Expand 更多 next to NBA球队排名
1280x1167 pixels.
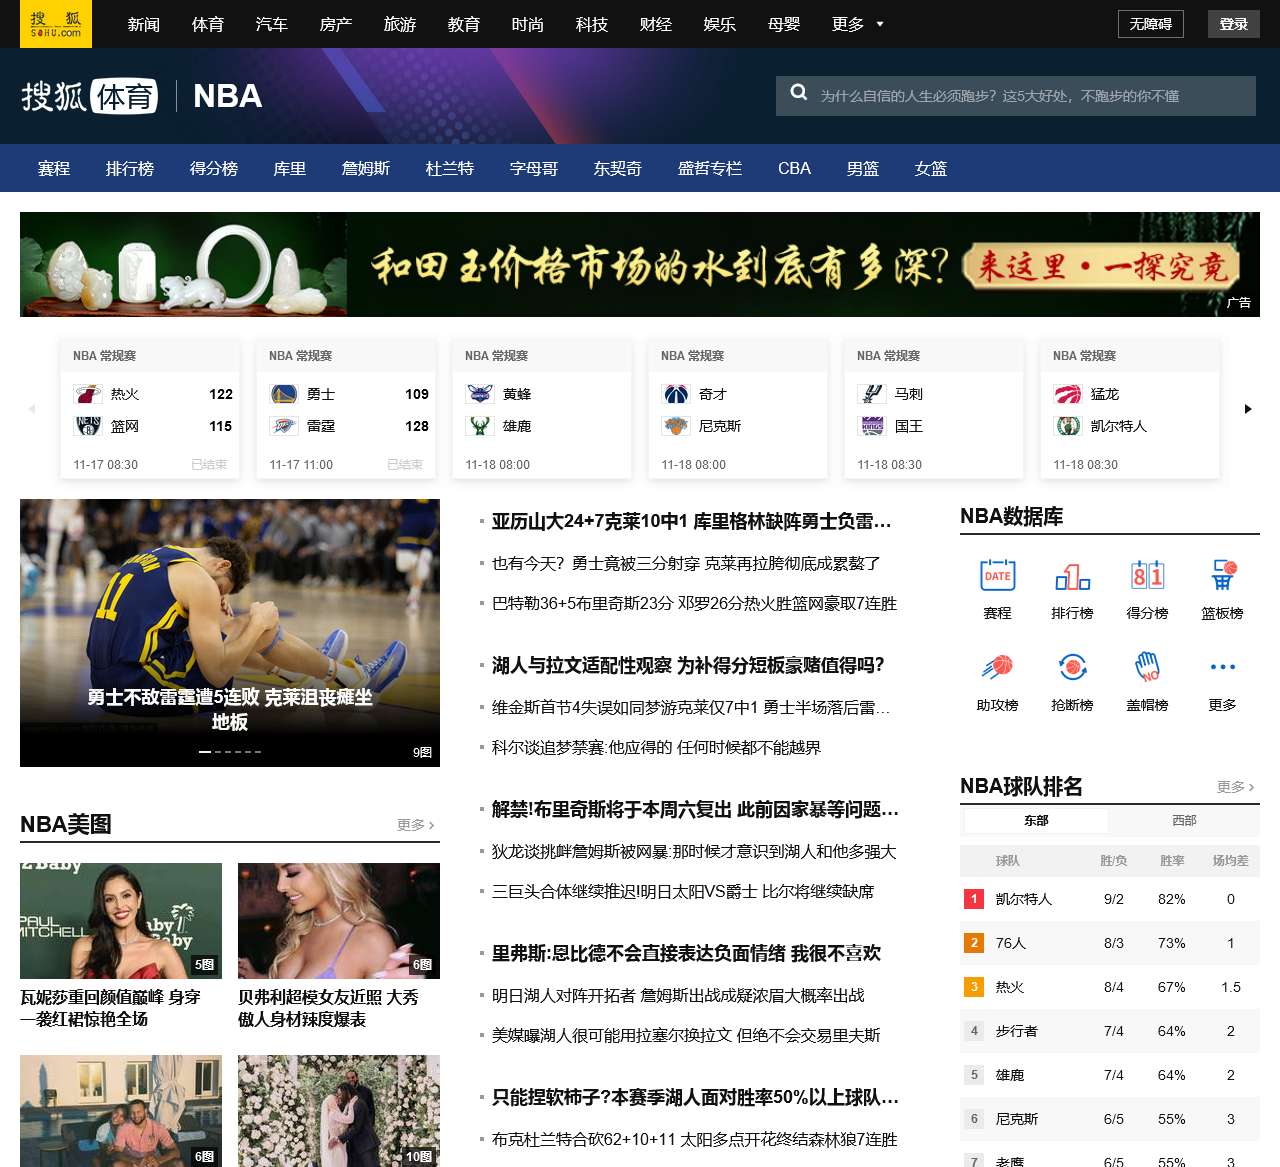coord(1236,787)
